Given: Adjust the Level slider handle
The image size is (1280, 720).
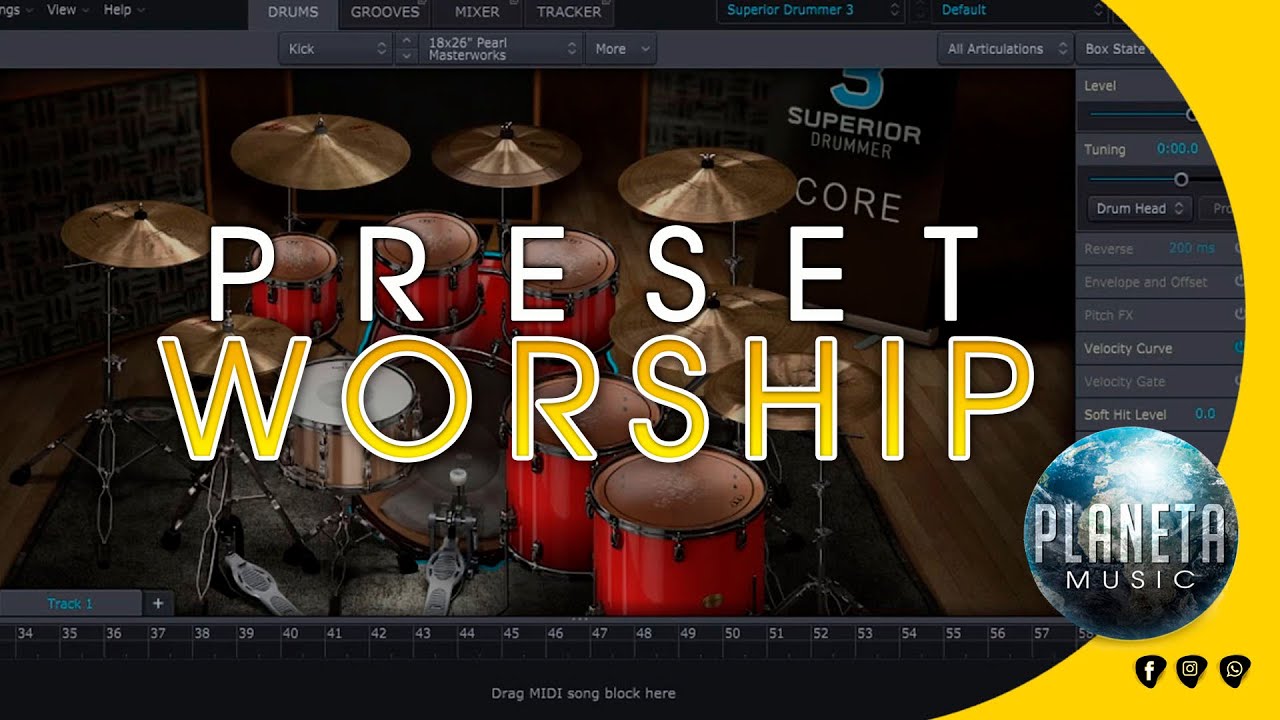Looking at the screenshot, I should [1191, 115].
